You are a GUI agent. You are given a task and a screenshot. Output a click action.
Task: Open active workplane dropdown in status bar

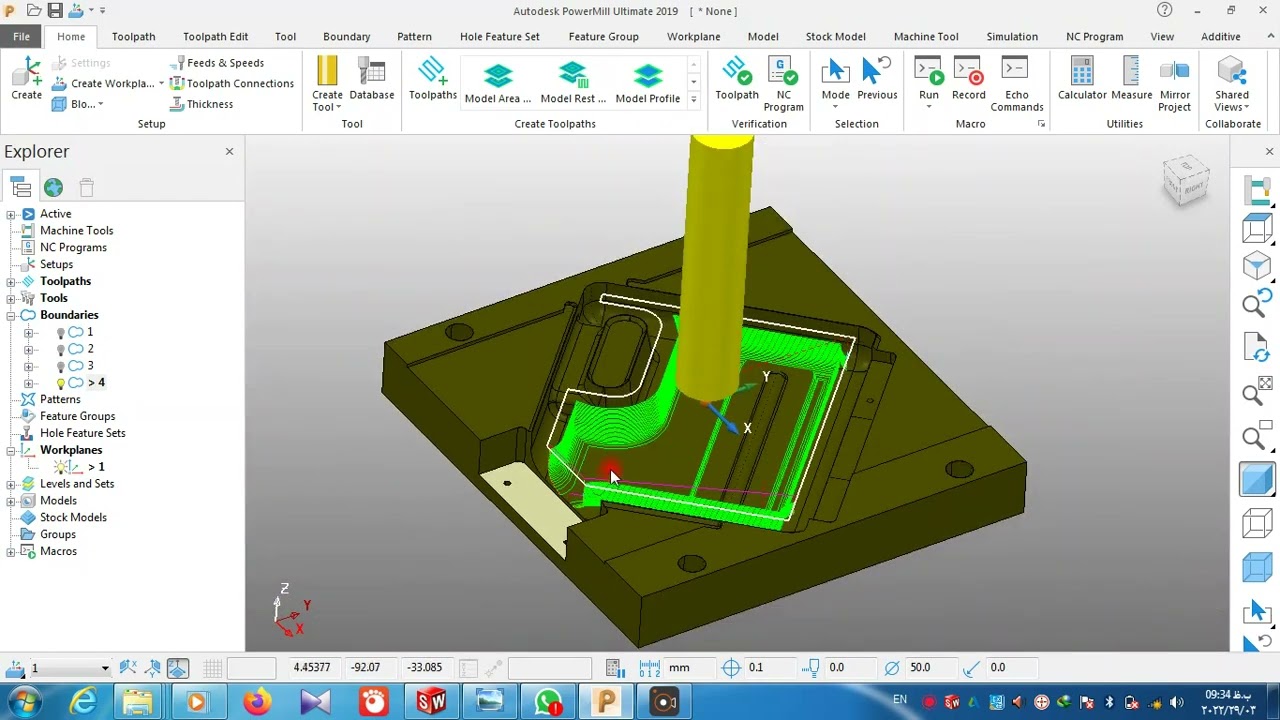[104, 668]
